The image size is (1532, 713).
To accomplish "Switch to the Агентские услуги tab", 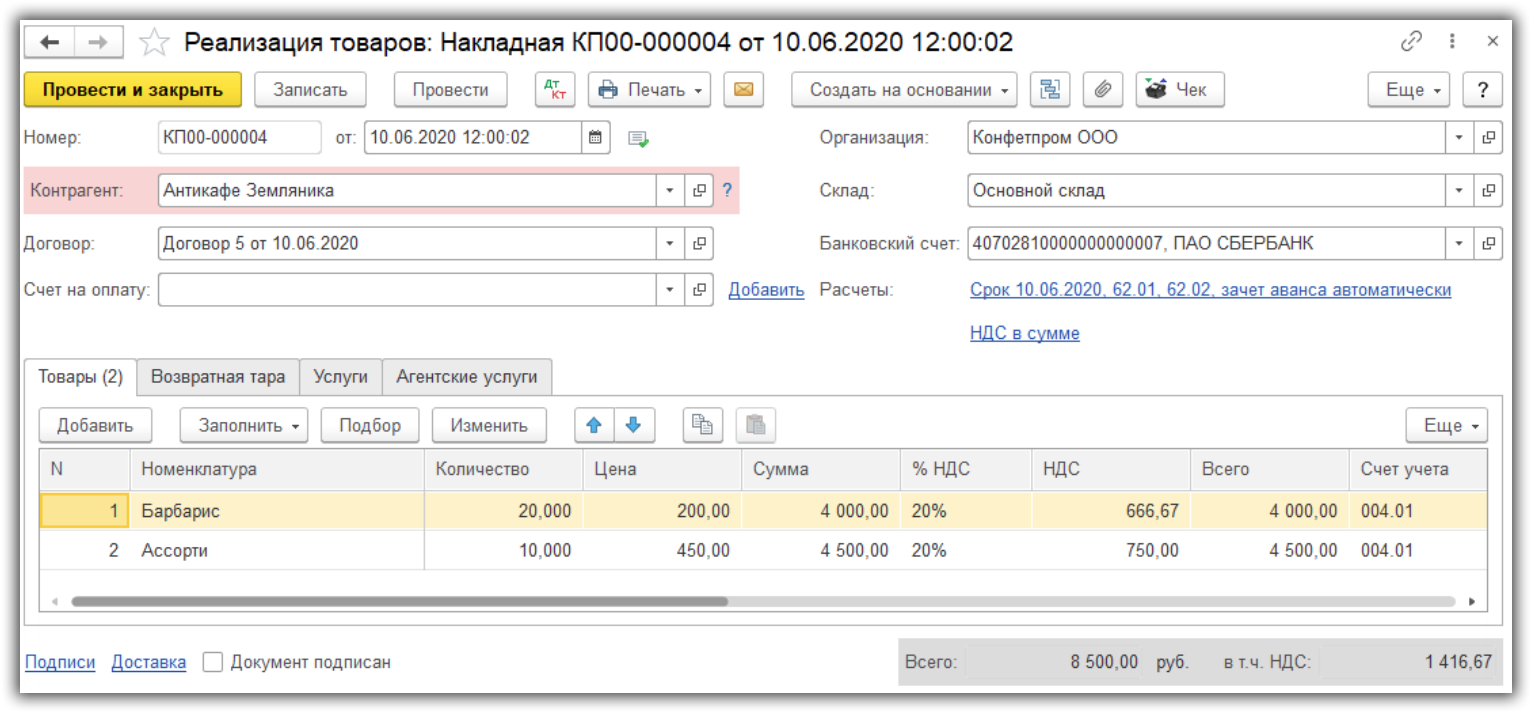I will pos(466,377).
